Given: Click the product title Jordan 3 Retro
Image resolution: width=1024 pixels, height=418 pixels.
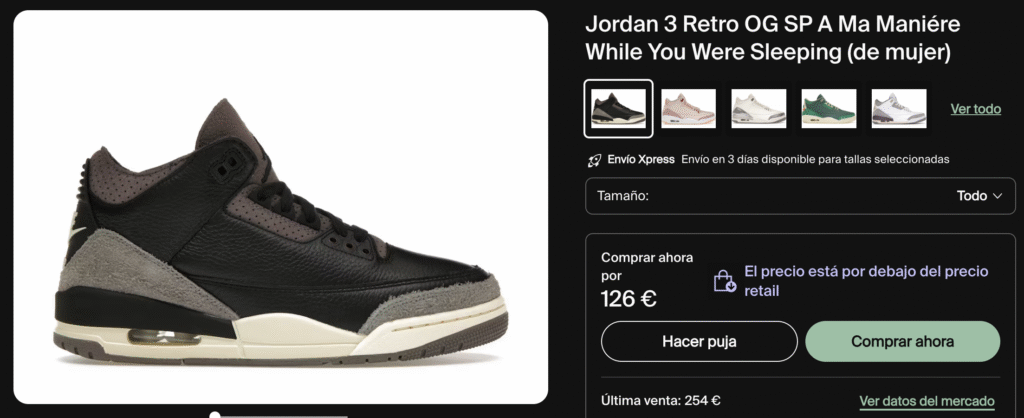Looking at the screenshot, I should [773, 38].
